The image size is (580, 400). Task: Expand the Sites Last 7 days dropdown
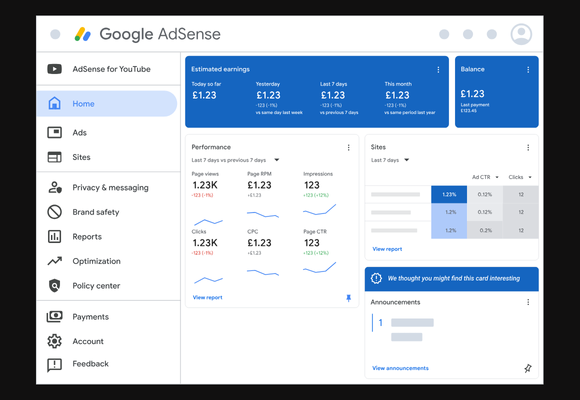(x=407, y=160)
